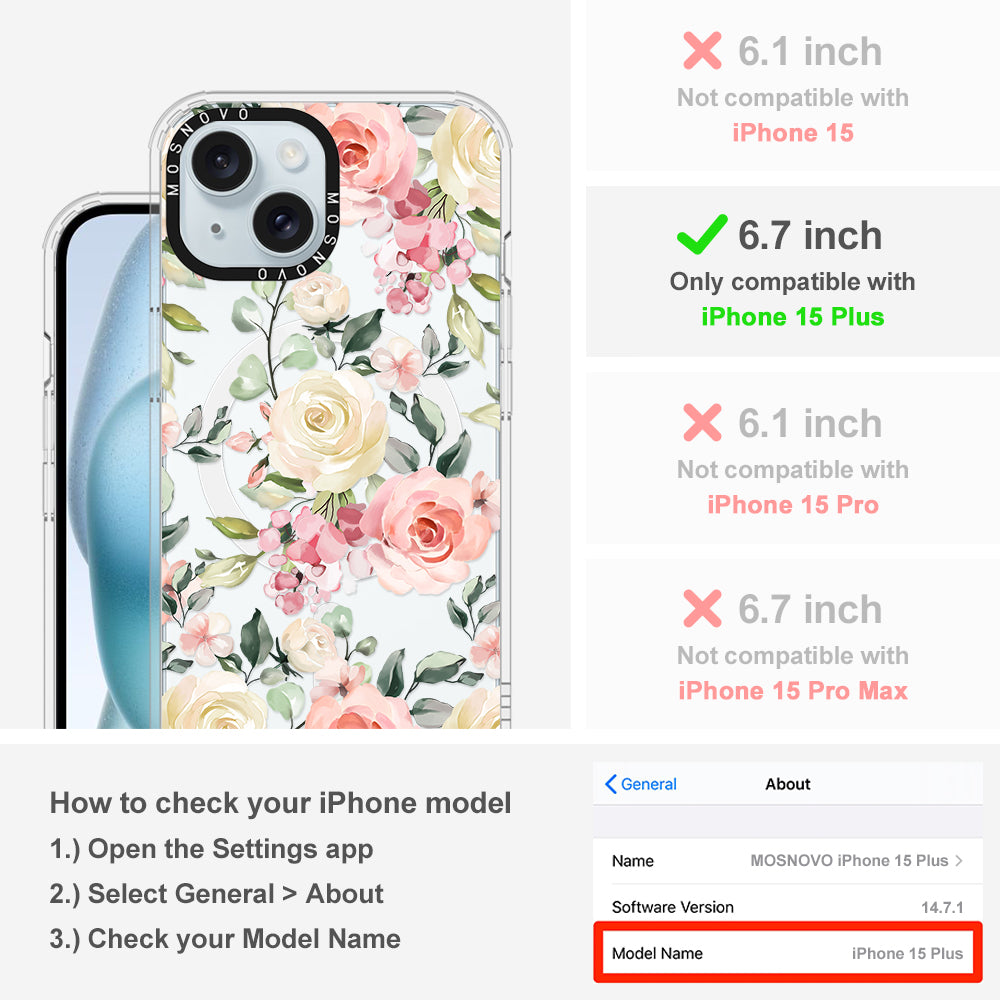The image size is (1000, 1000).
Task: Tap the blue back chevron beside General
Action: (610, 784)
